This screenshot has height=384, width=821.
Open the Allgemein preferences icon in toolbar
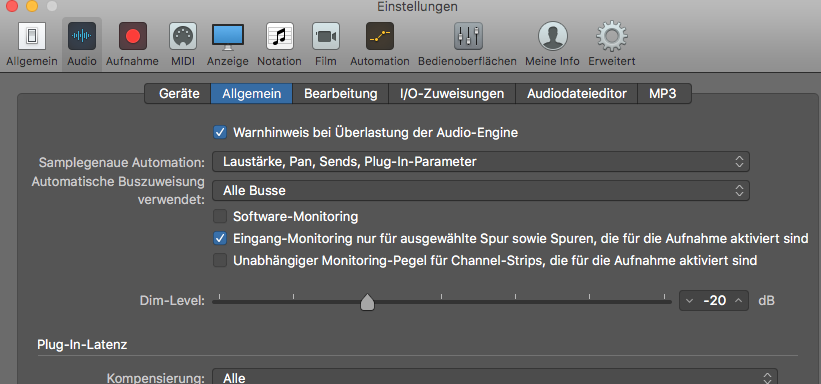point(32,36)
